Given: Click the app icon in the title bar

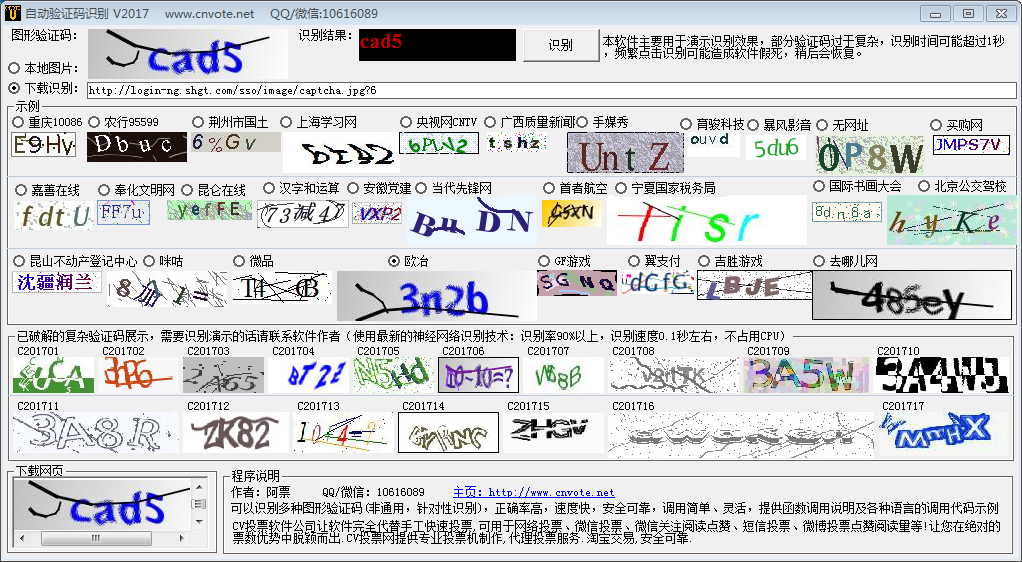Looking at the screenshot, I should [13, 13].
